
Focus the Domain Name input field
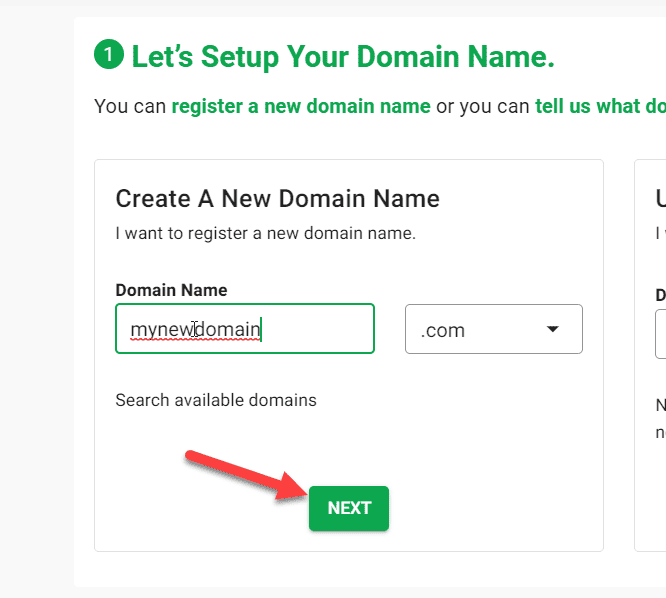[245, 328]
